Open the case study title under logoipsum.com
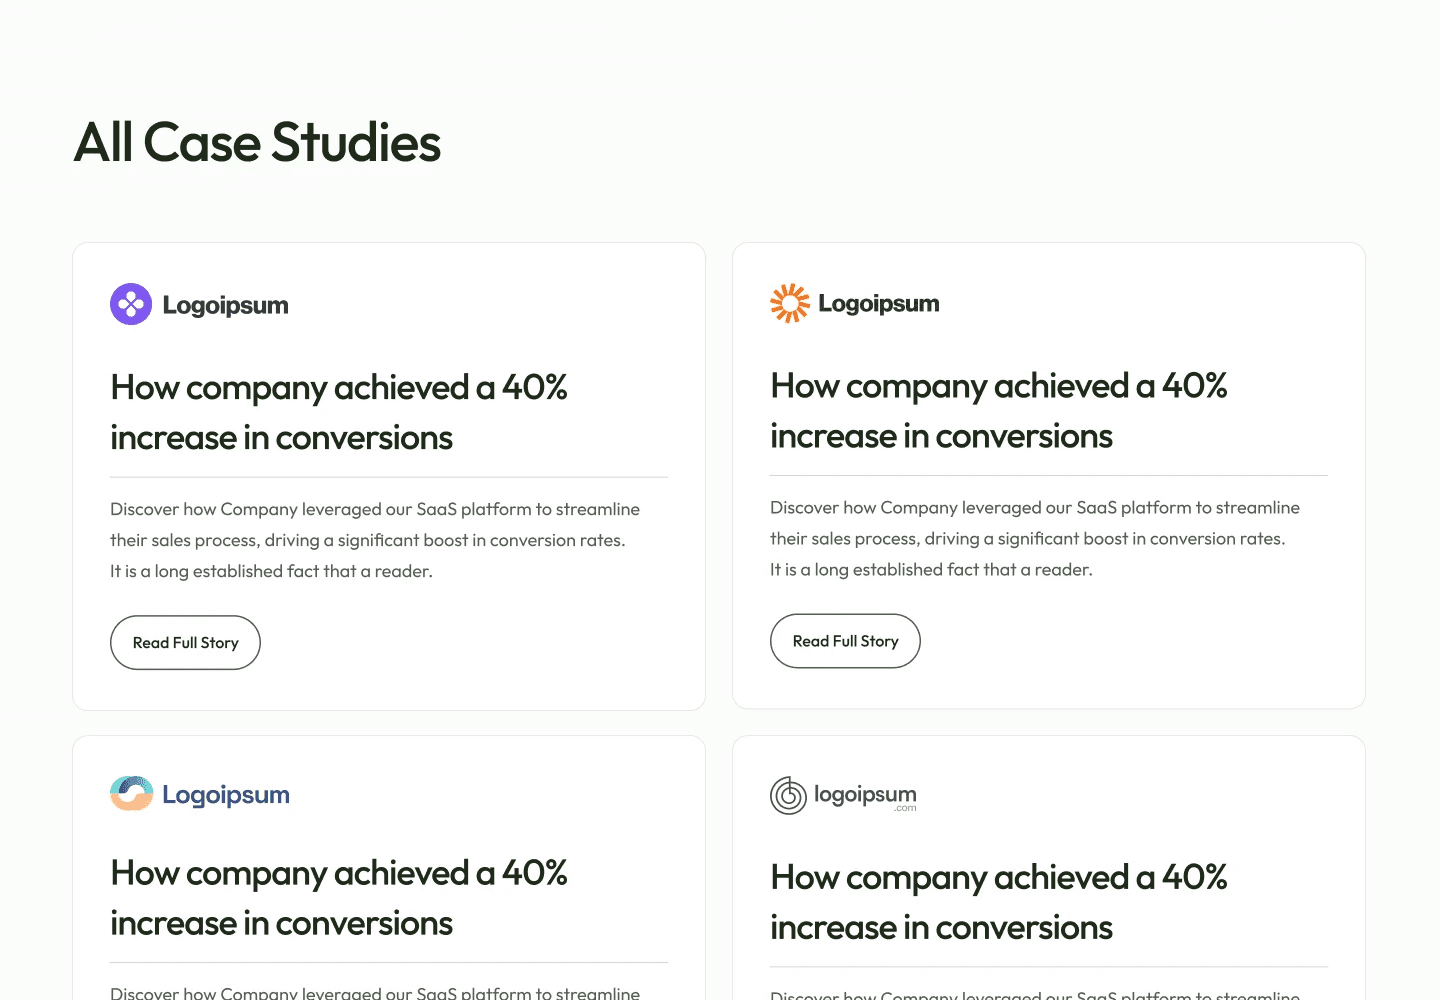 (999, 902)
